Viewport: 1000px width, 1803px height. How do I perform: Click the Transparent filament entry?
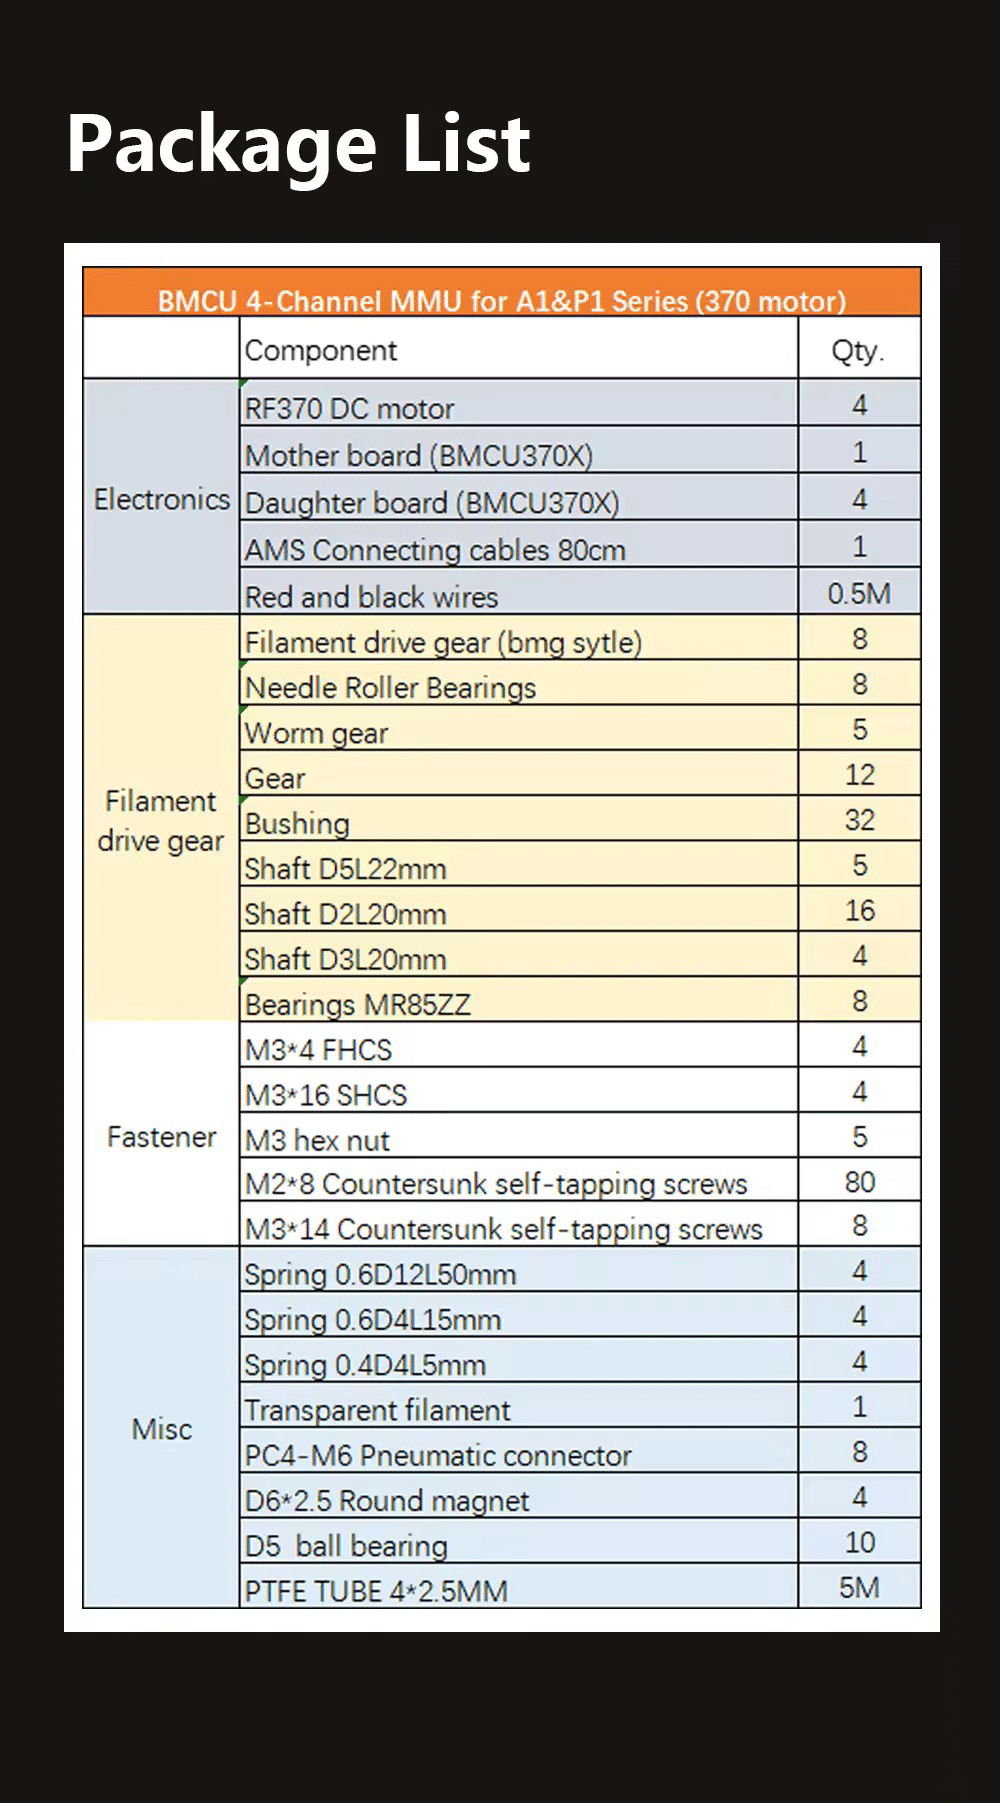point(377,1409)
